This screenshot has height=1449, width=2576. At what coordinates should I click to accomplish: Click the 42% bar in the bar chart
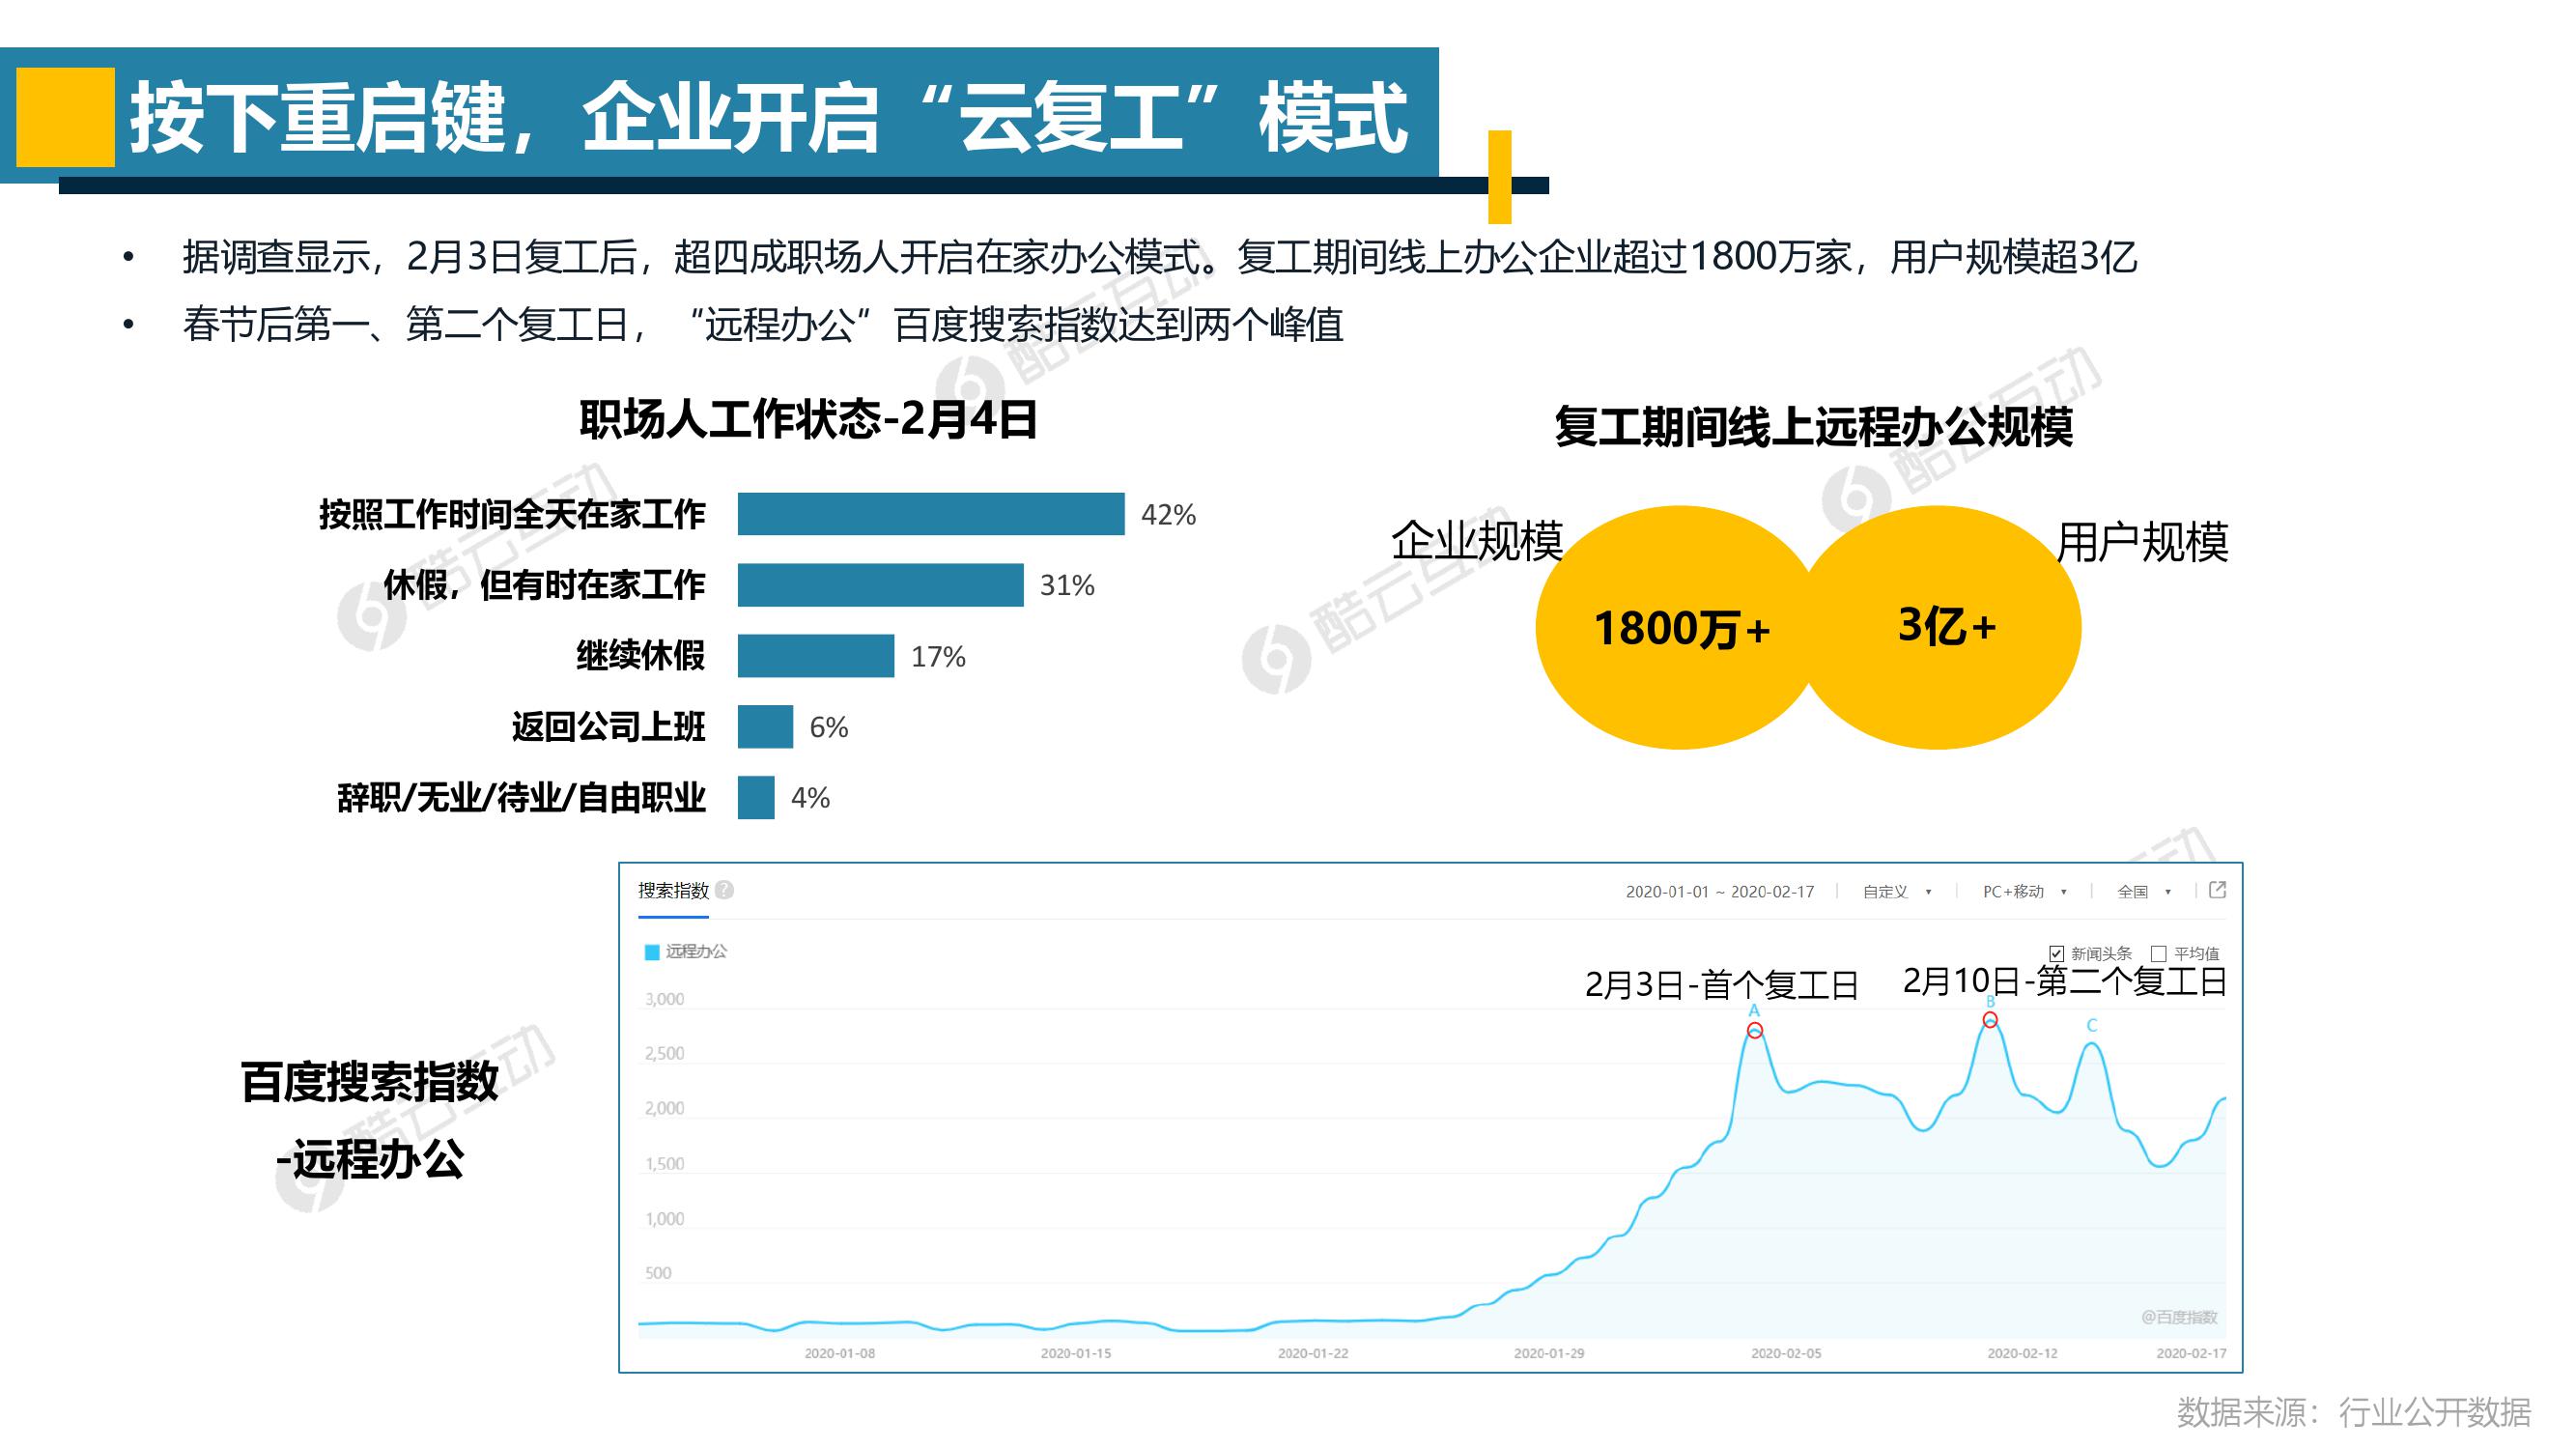click(x=930, y=514)
